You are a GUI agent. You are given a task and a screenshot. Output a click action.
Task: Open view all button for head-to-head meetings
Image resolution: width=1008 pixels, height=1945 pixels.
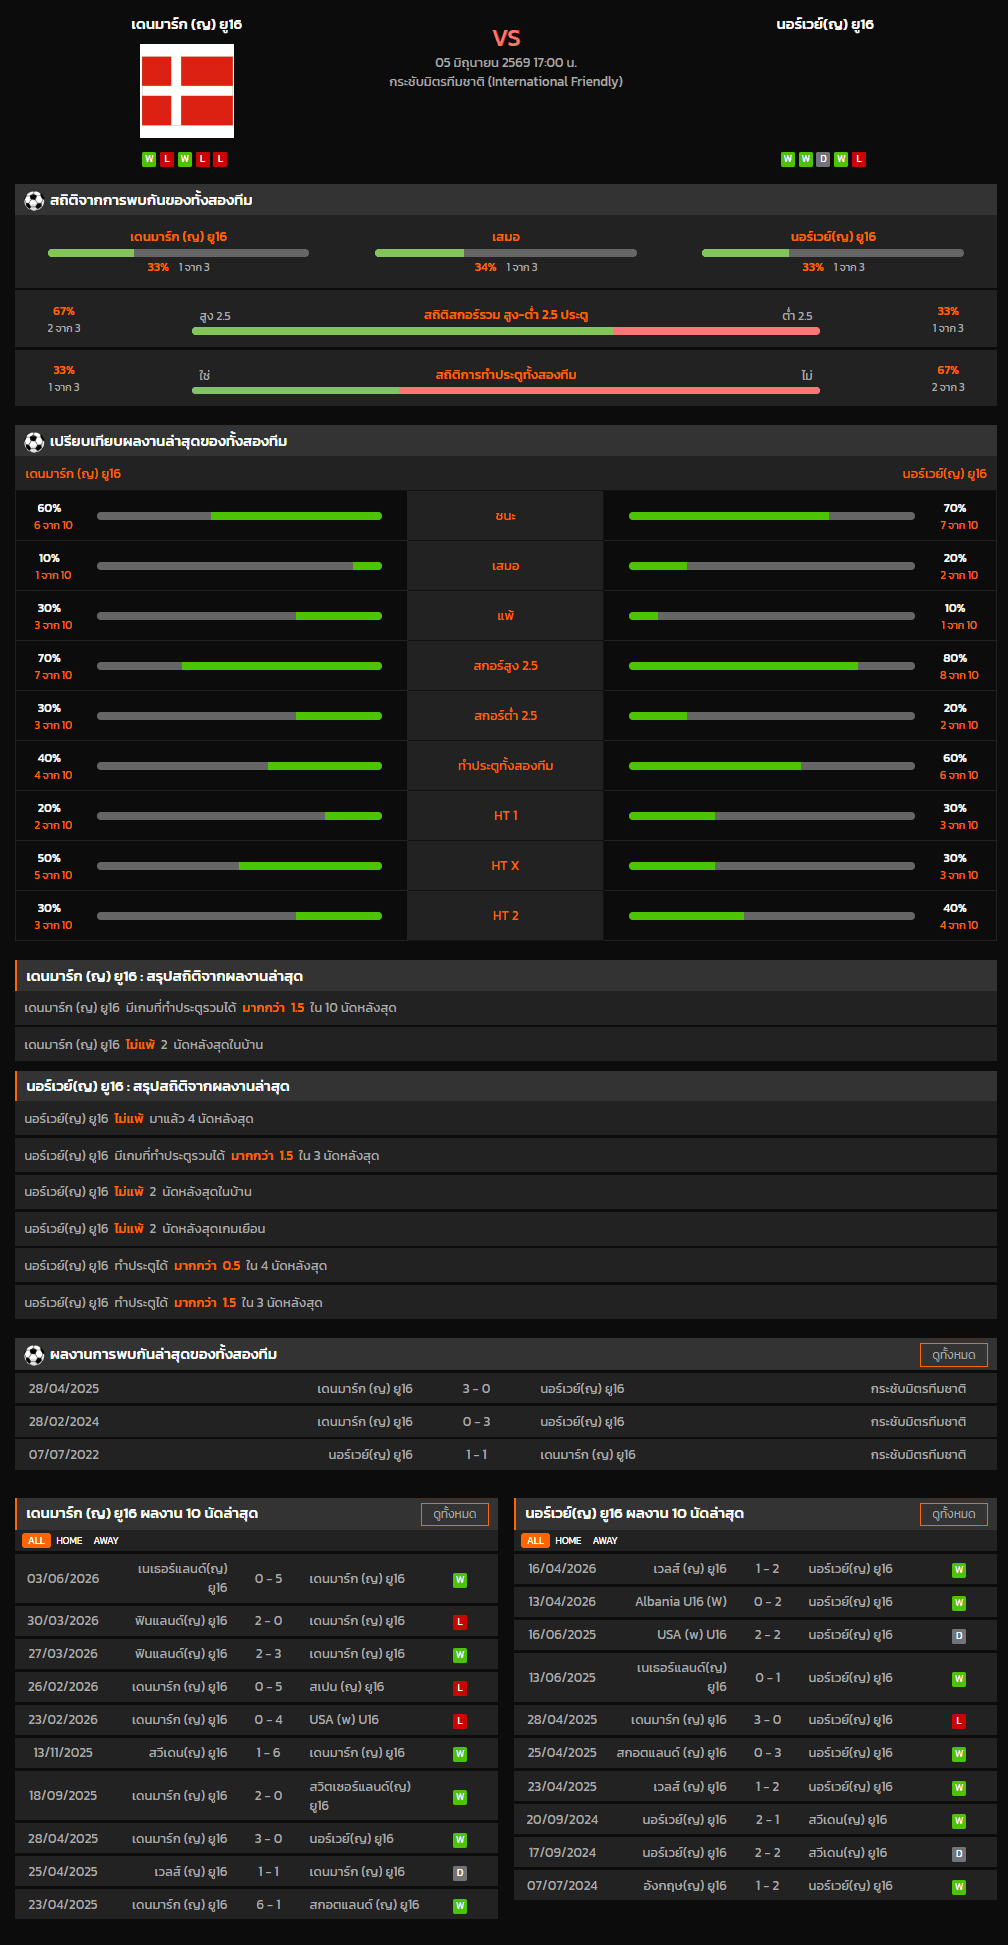954,1355
